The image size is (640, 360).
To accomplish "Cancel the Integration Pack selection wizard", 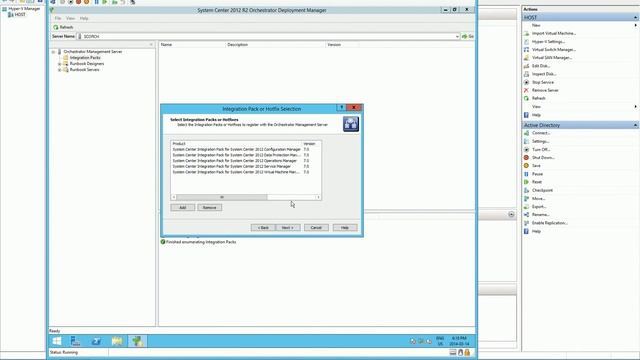I will click(316, 227).
